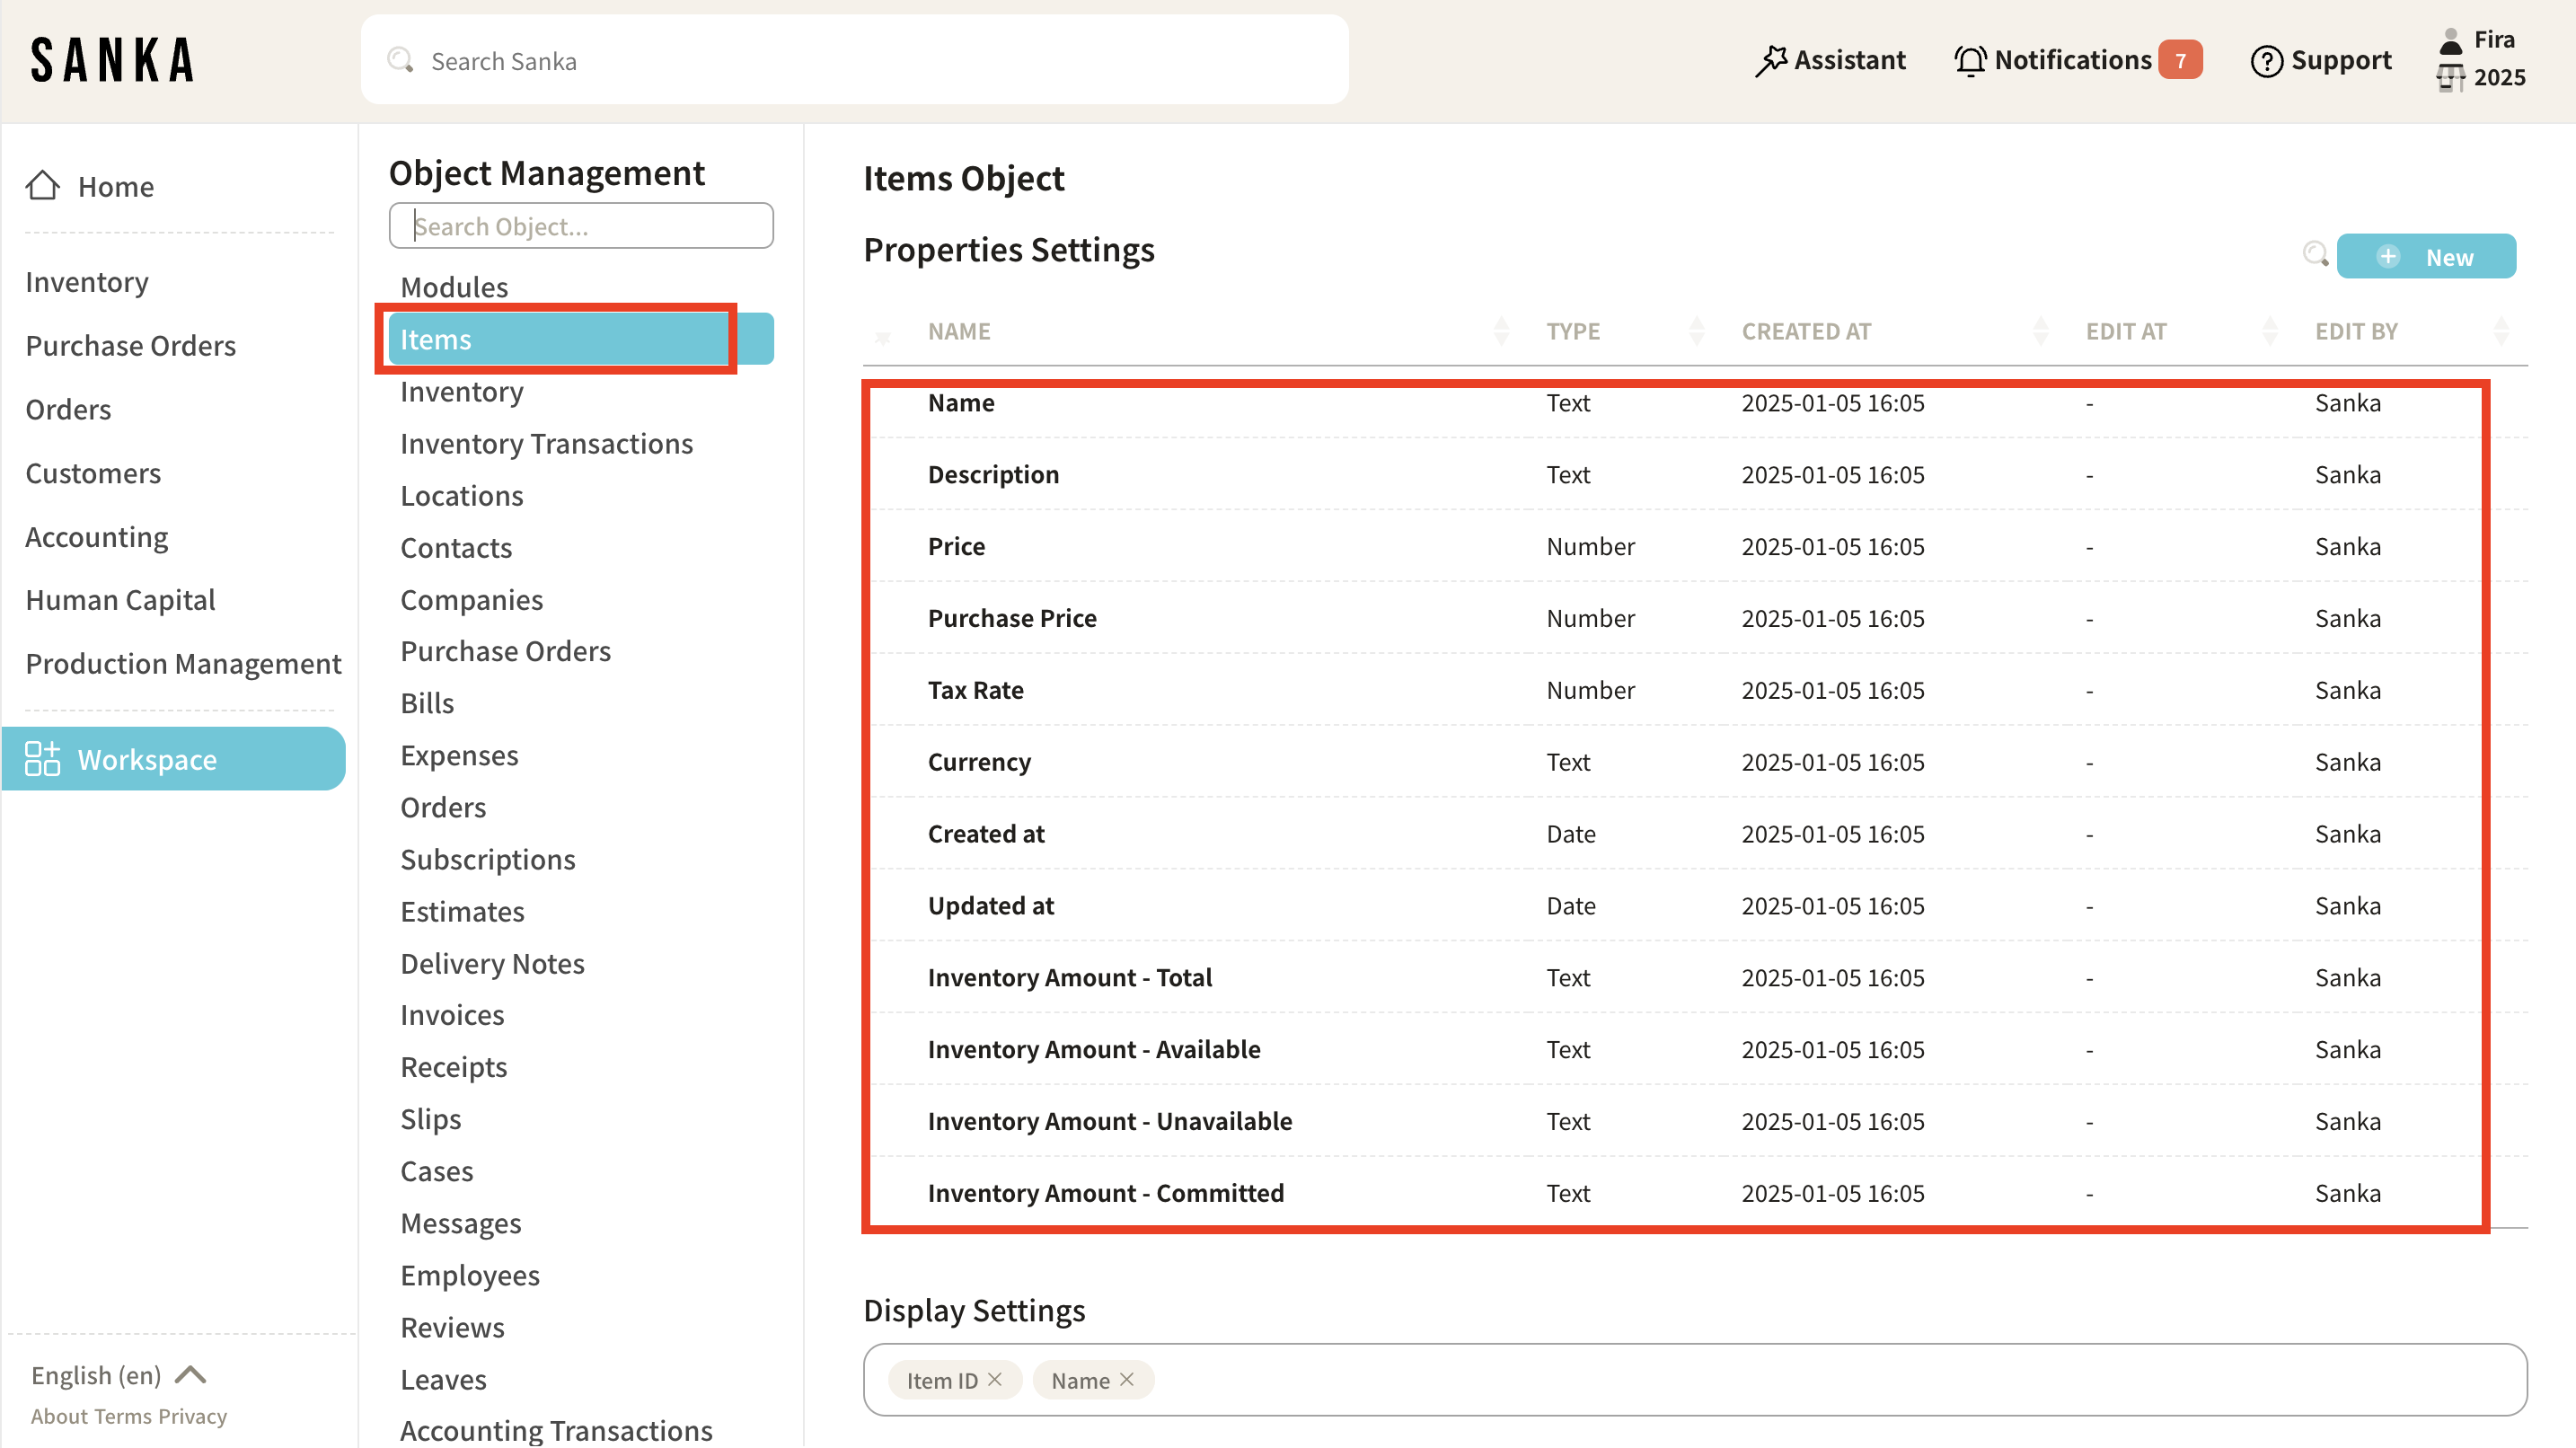
Task: Open the Notifications bell icon
Action: [x=1970, y=61]
